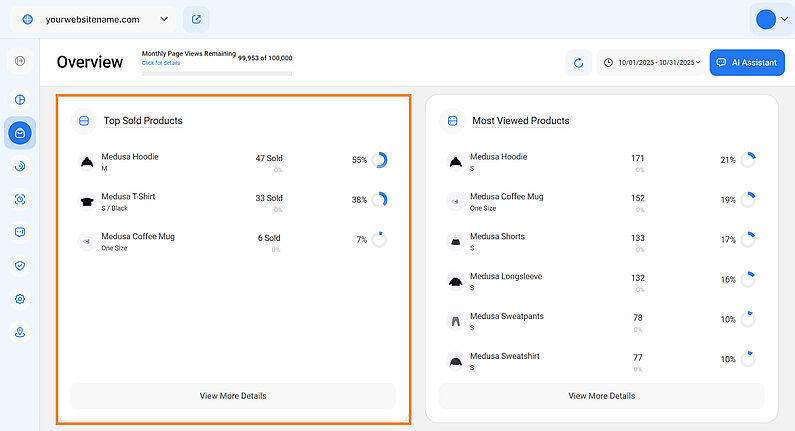795x431 pixels.
Task: Click the sidebar collapse arrow icon
Action: [20, 62]
